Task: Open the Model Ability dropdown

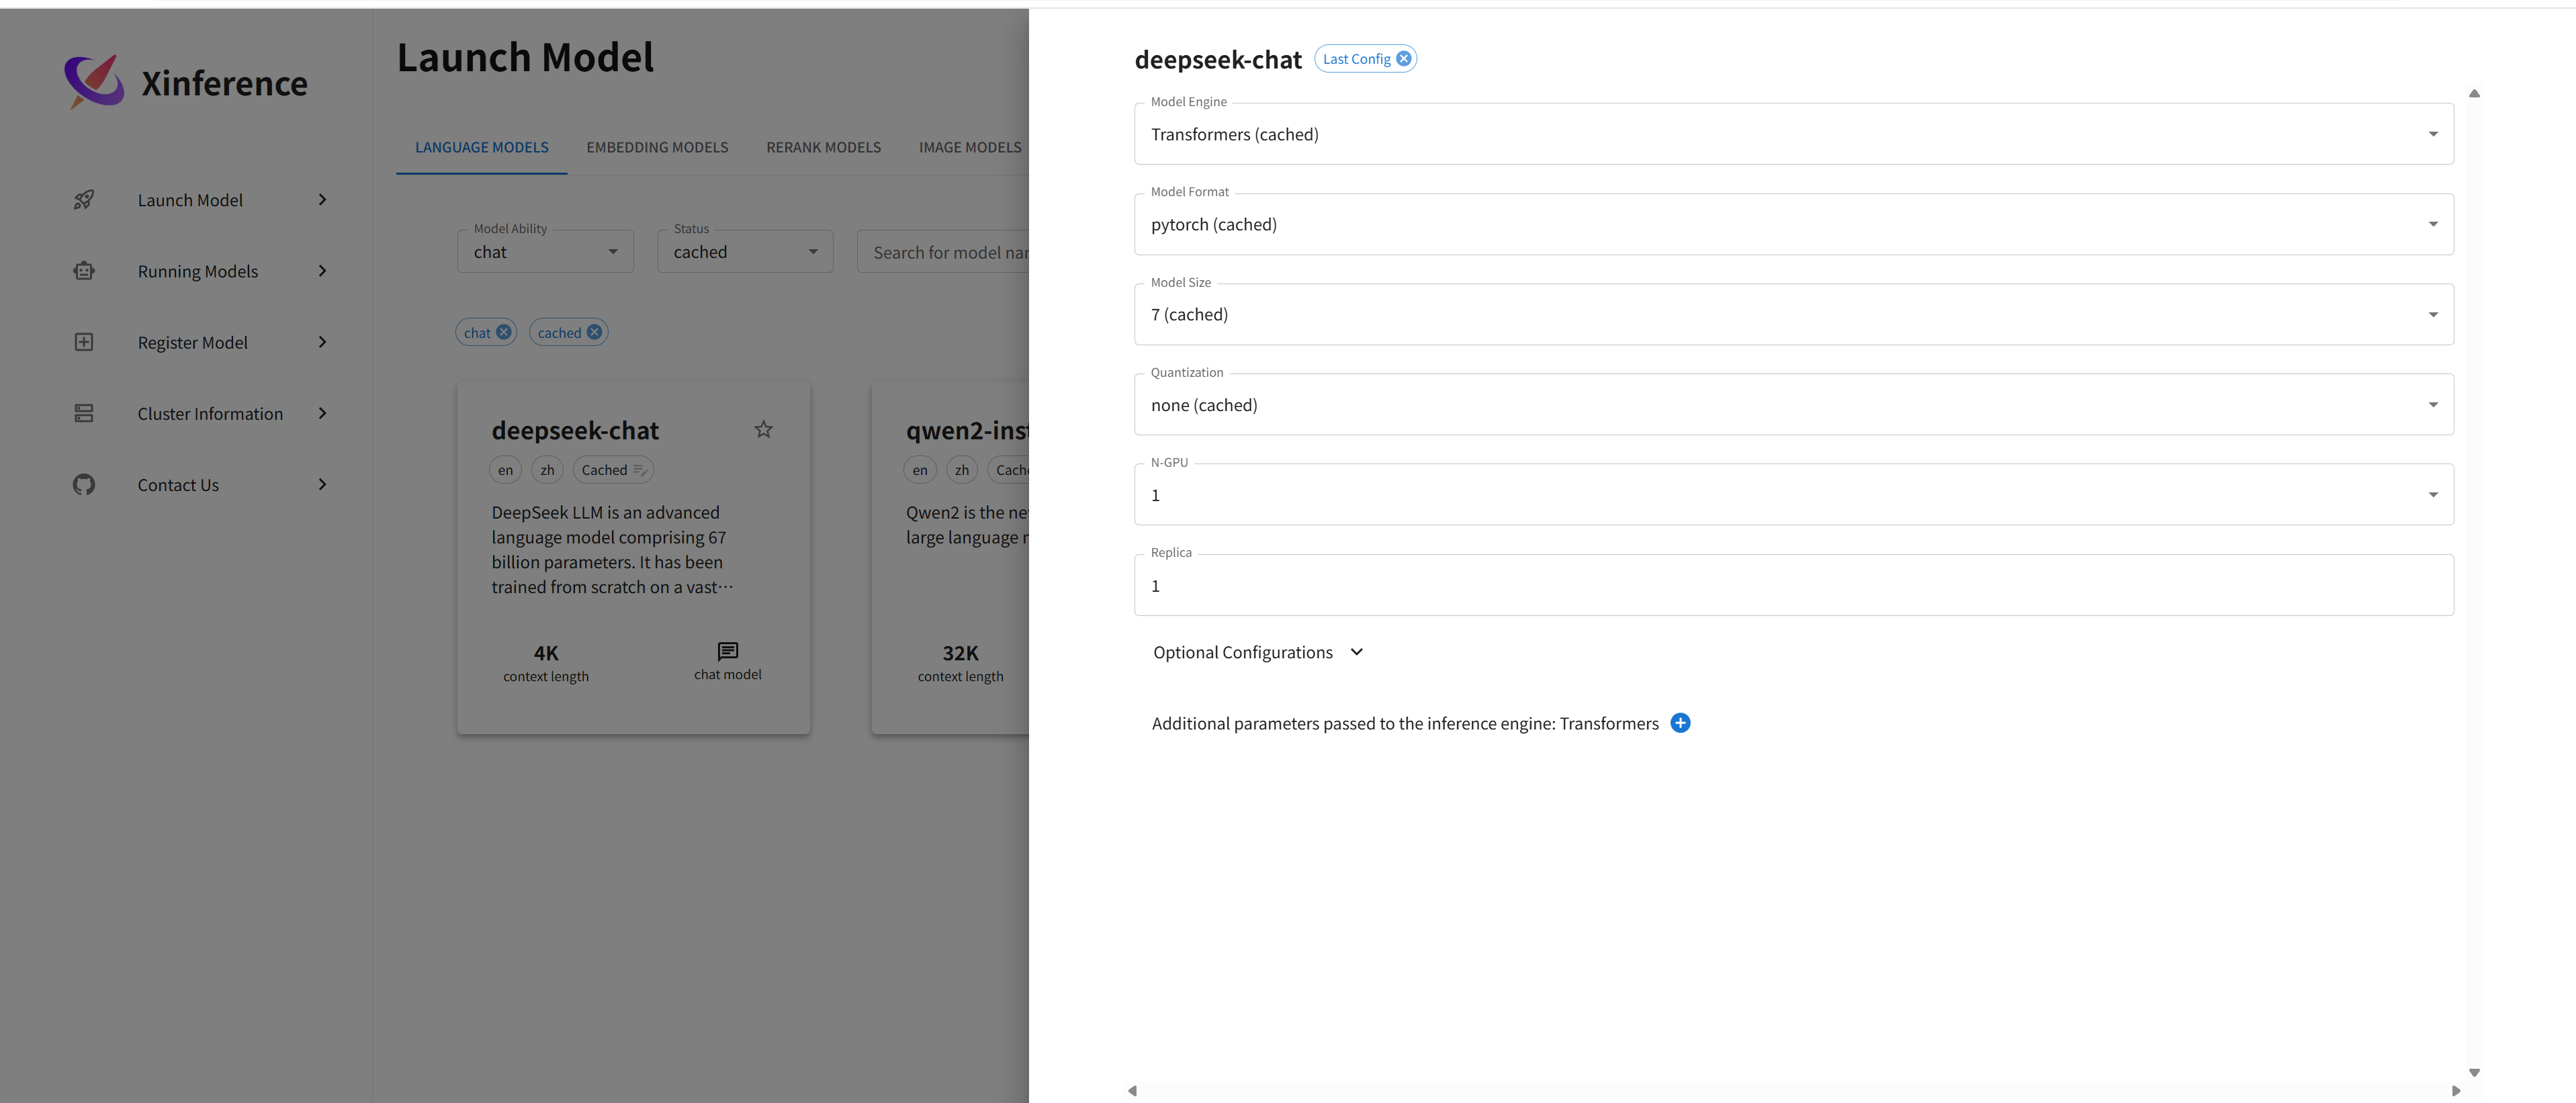Action: pyautogui.click(x=545, y=252)
